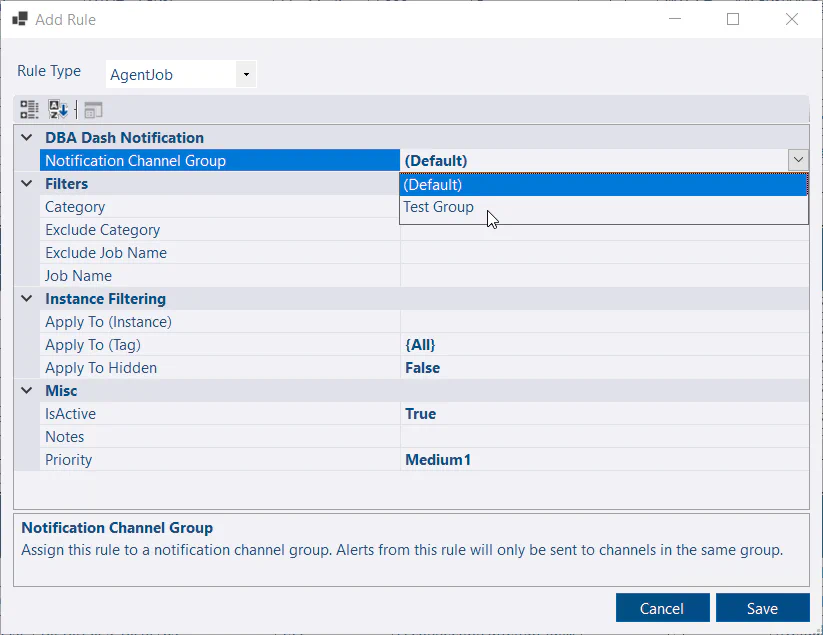Click the Property Pages icon
Image resolution: width=823 pixels, height=635 pixels.
pos(93,110)
